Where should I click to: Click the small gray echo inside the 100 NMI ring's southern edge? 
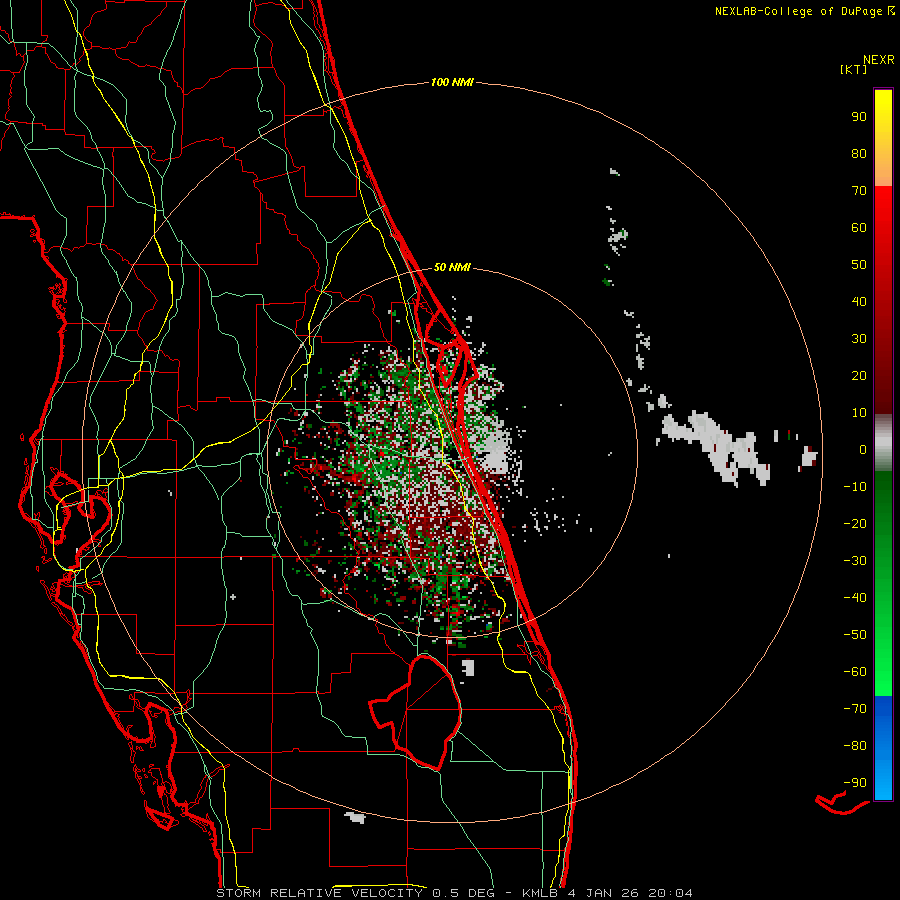355,817
